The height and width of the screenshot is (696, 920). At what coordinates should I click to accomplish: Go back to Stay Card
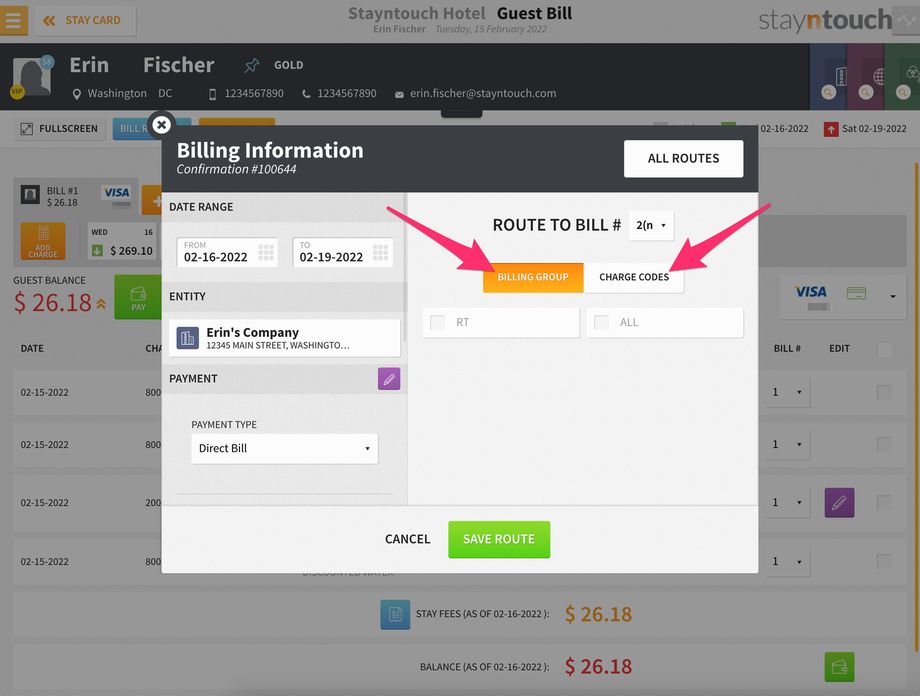point(86,21)
